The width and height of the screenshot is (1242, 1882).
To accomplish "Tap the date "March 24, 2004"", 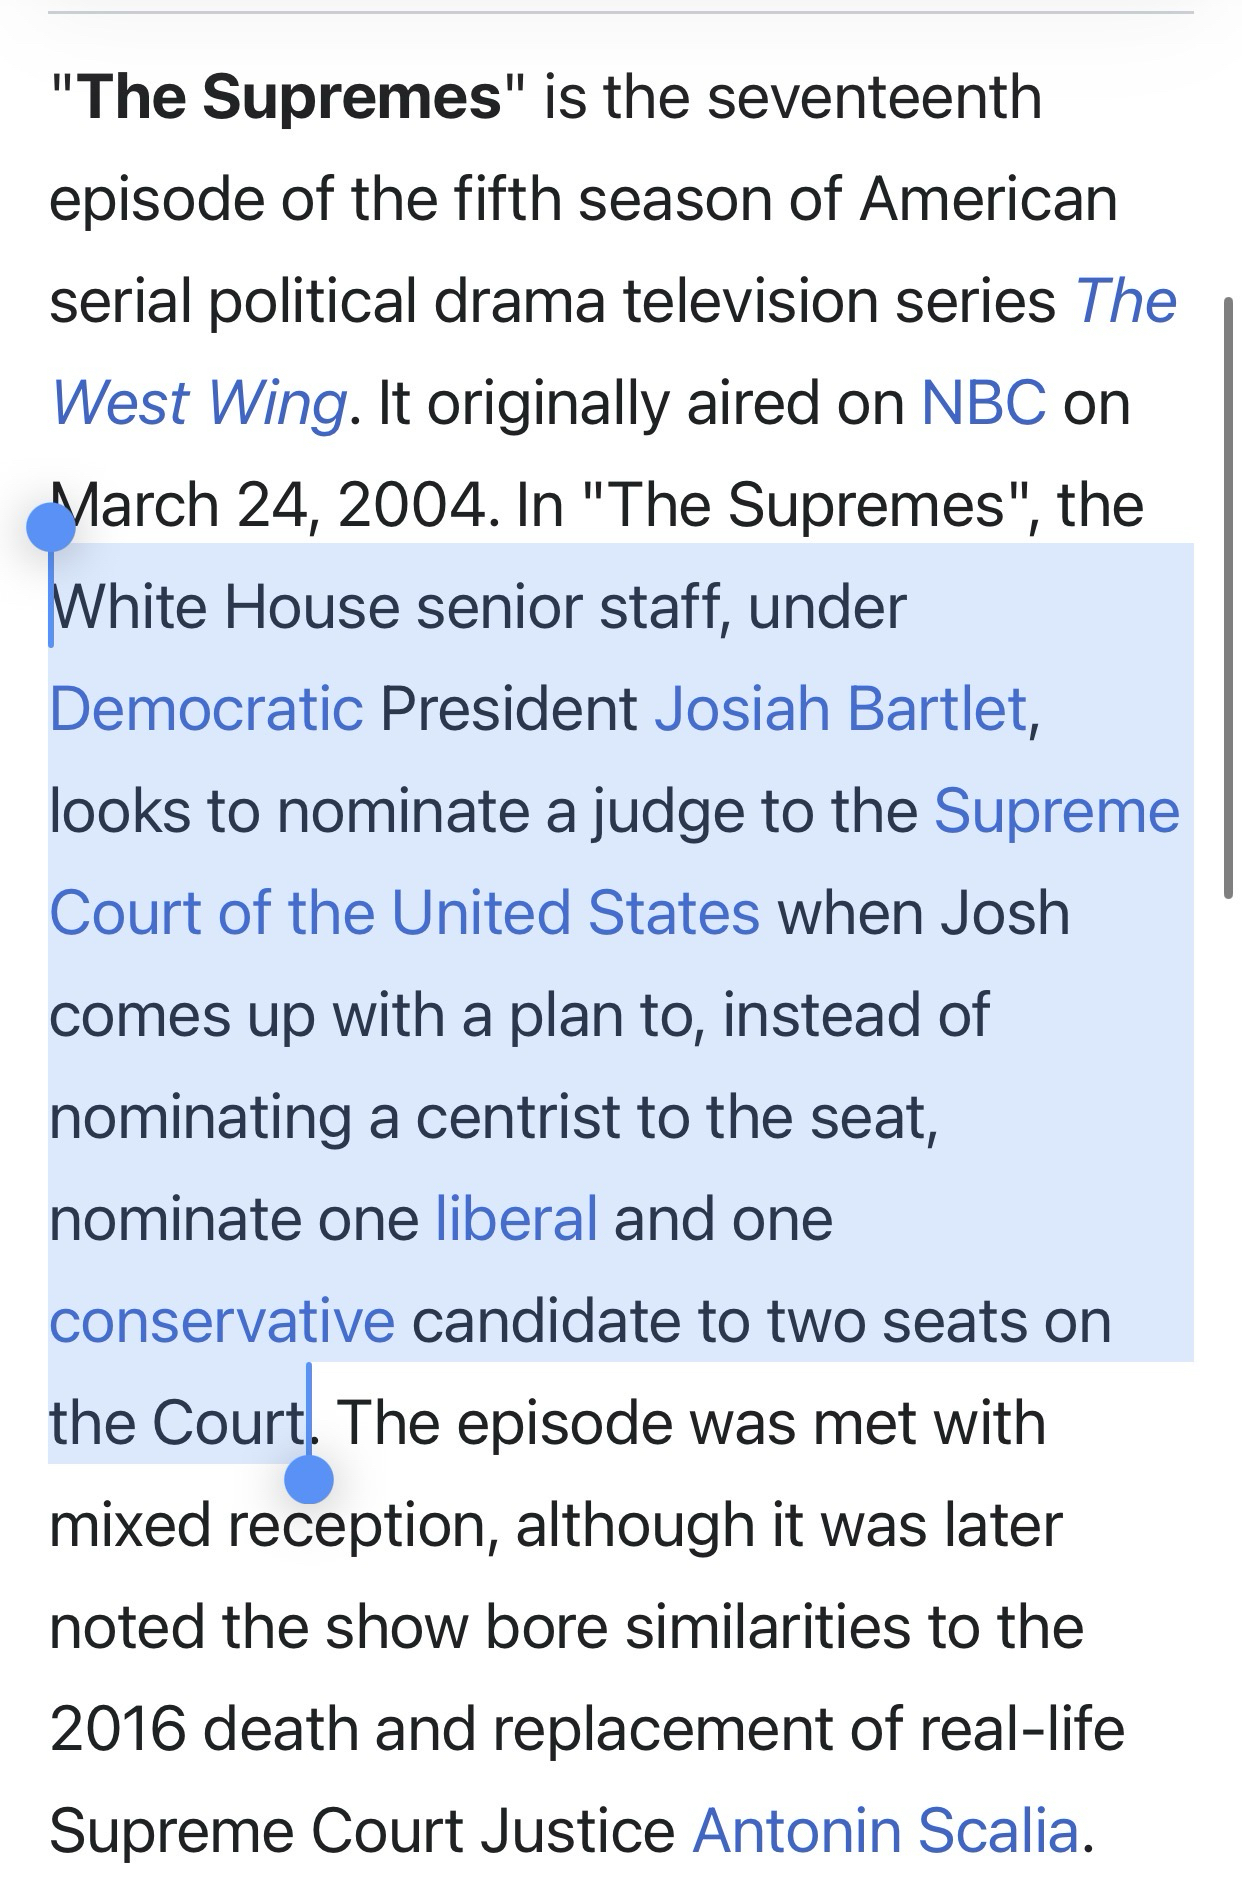I will 268,505.
